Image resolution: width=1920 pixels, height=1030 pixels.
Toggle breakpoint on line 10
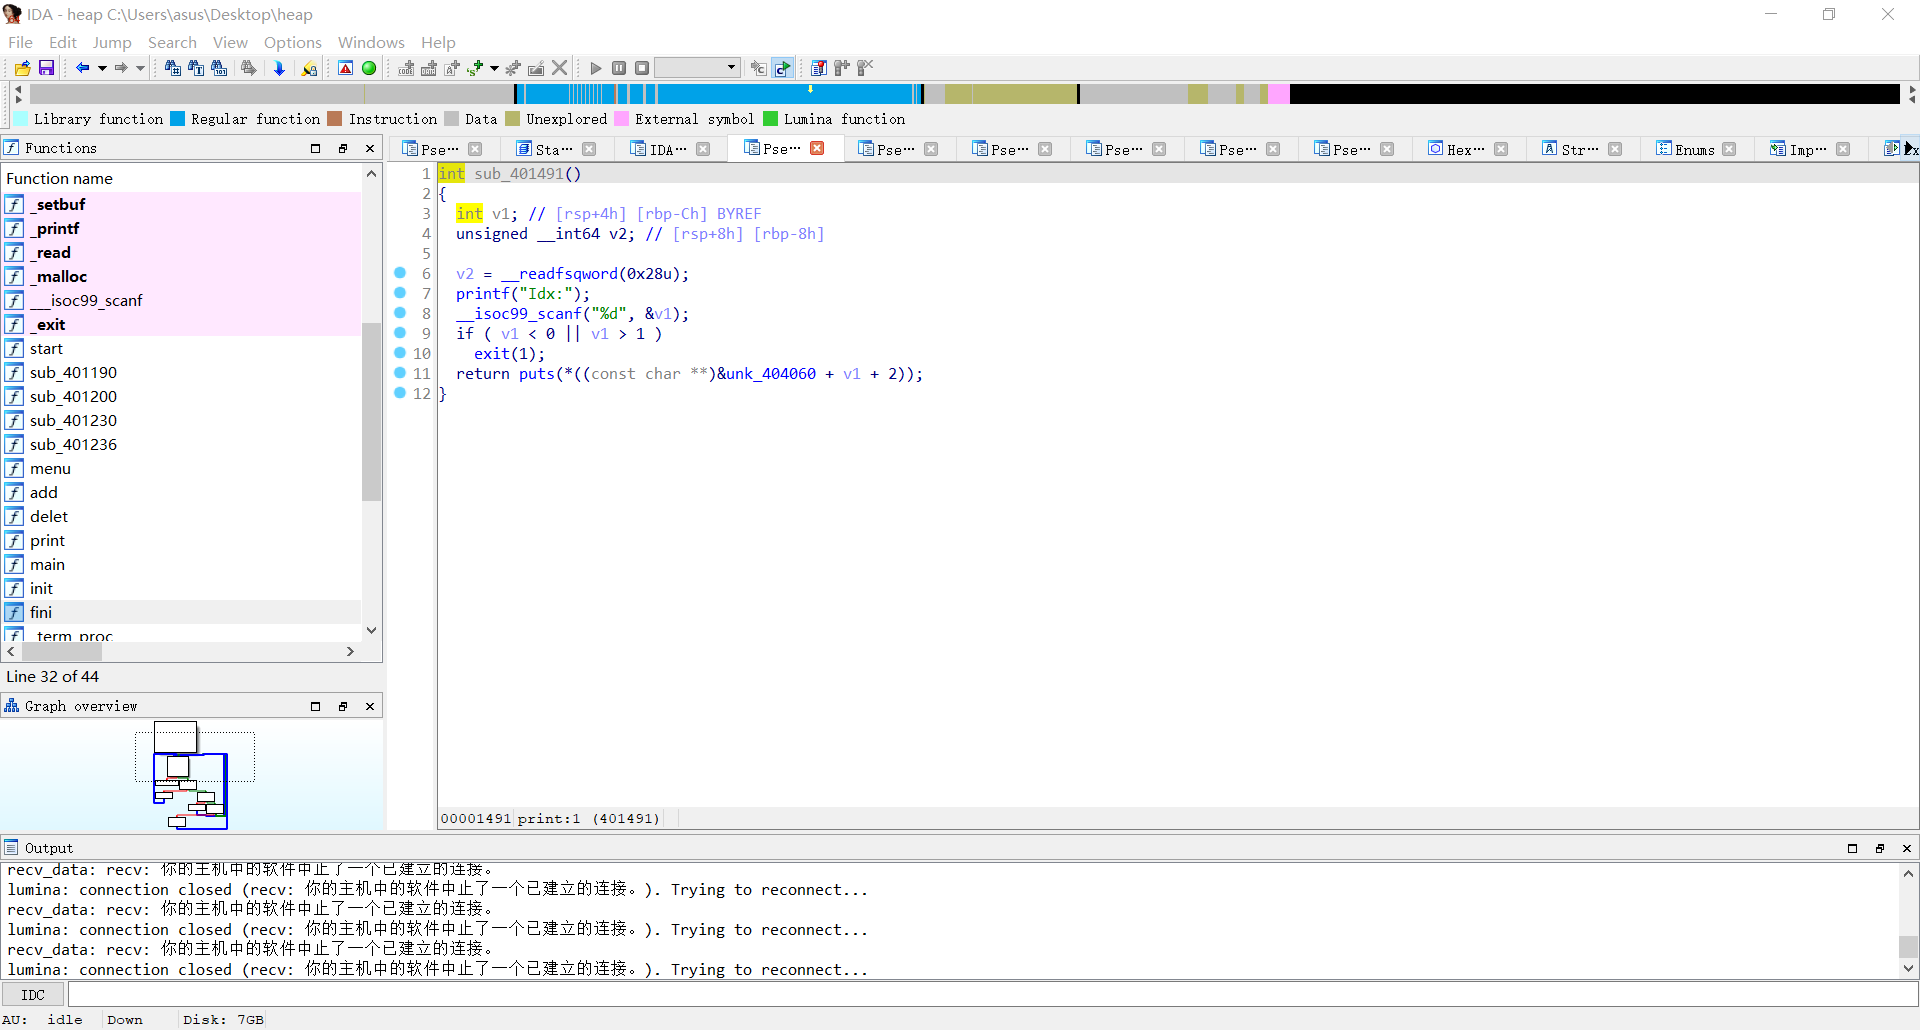click(x=400, y=353)
